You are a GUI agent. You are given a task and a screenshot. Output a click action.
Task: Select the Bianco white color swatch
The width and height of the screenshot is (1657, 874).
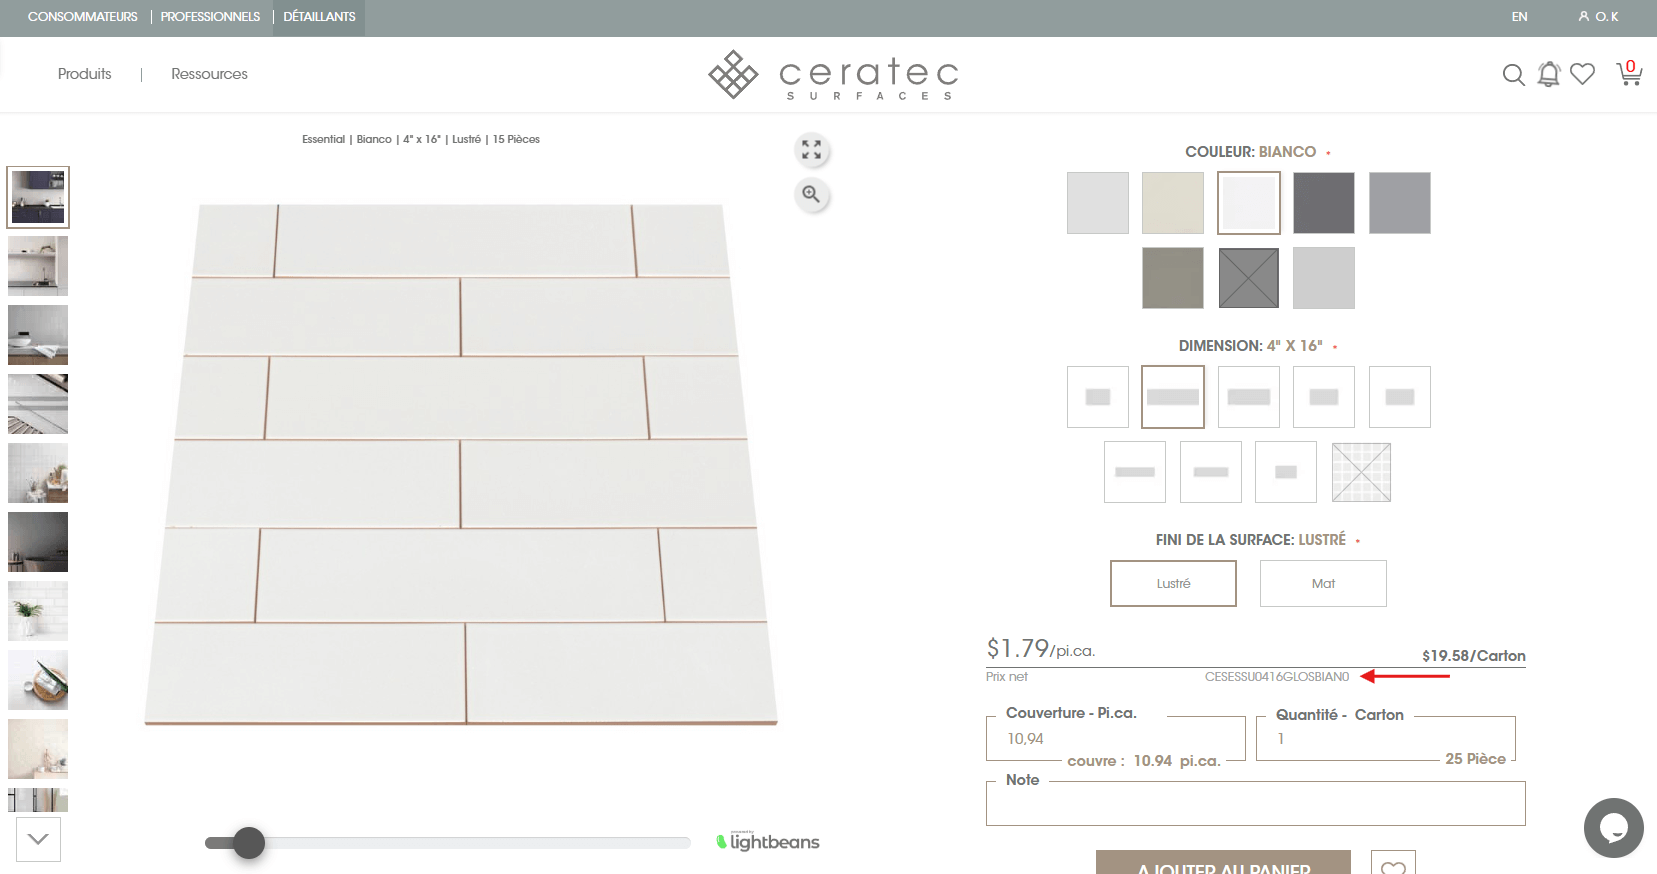[1249, 203]
